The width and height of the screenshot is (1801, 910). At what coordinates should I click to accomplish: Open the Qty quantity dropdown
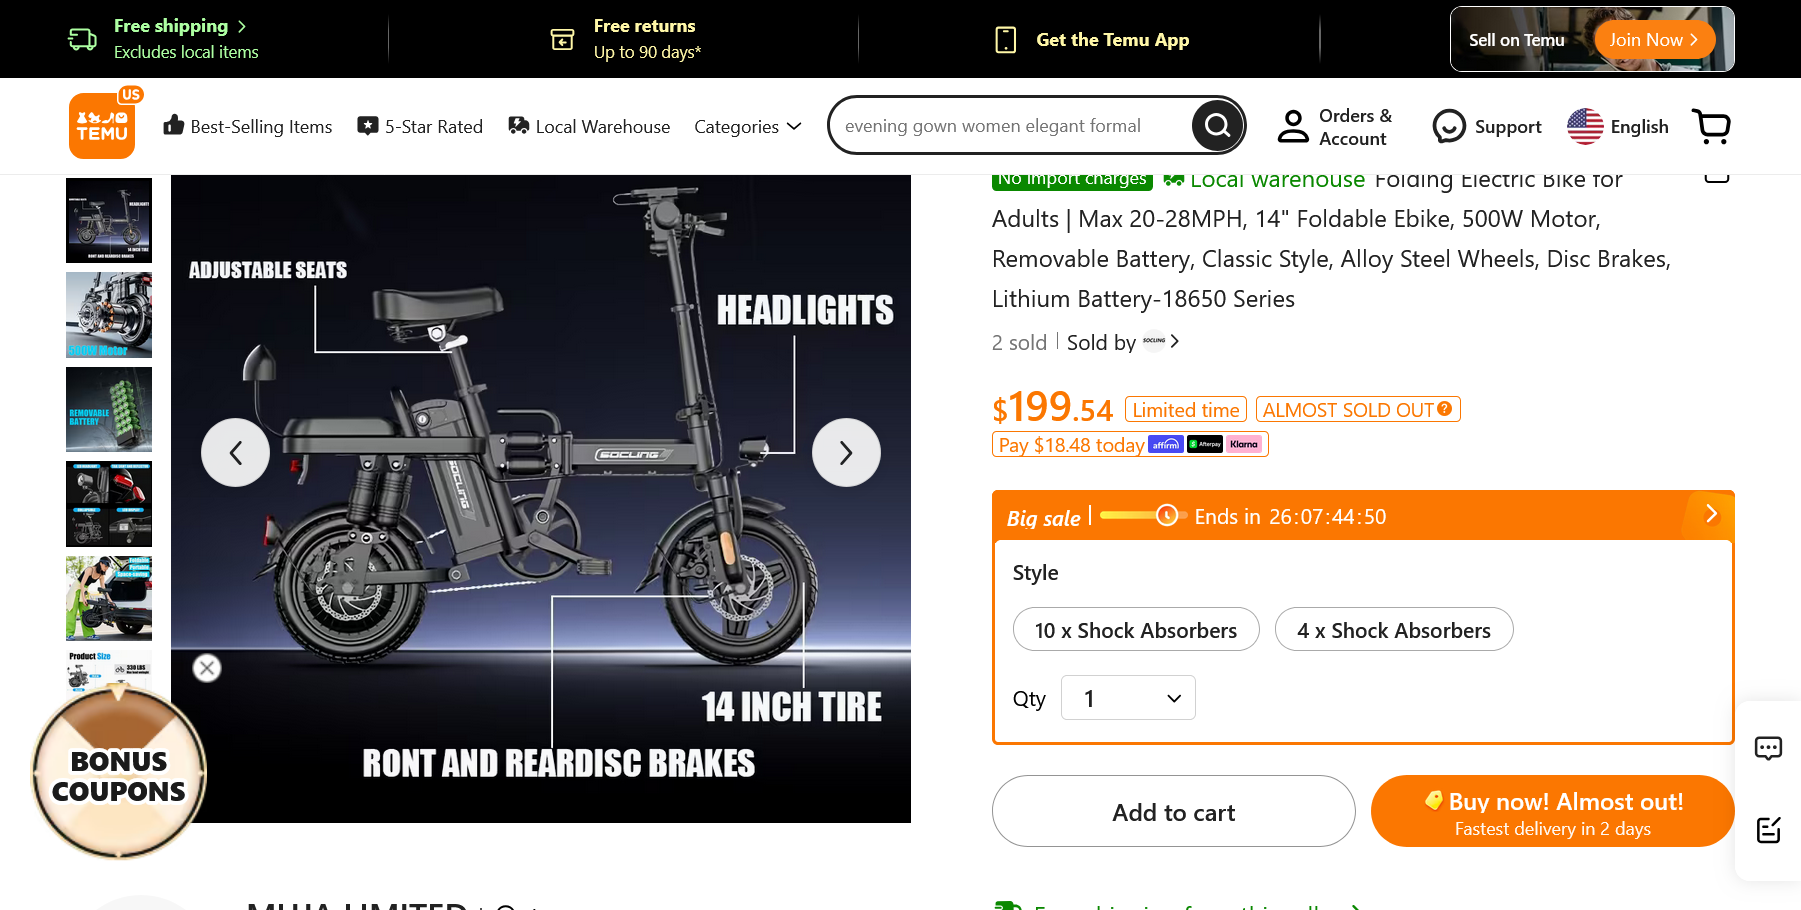(1128, 698)
